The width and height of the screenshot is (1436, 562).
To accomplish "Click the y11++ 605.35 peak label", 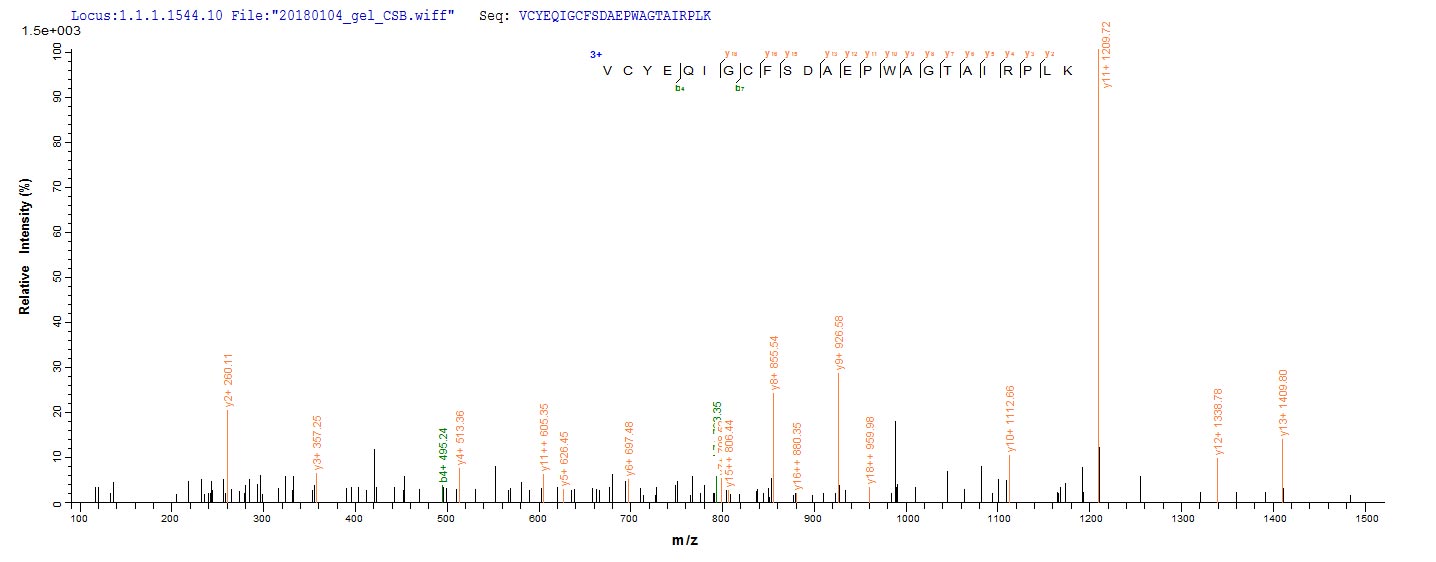I will click(544, 437).
